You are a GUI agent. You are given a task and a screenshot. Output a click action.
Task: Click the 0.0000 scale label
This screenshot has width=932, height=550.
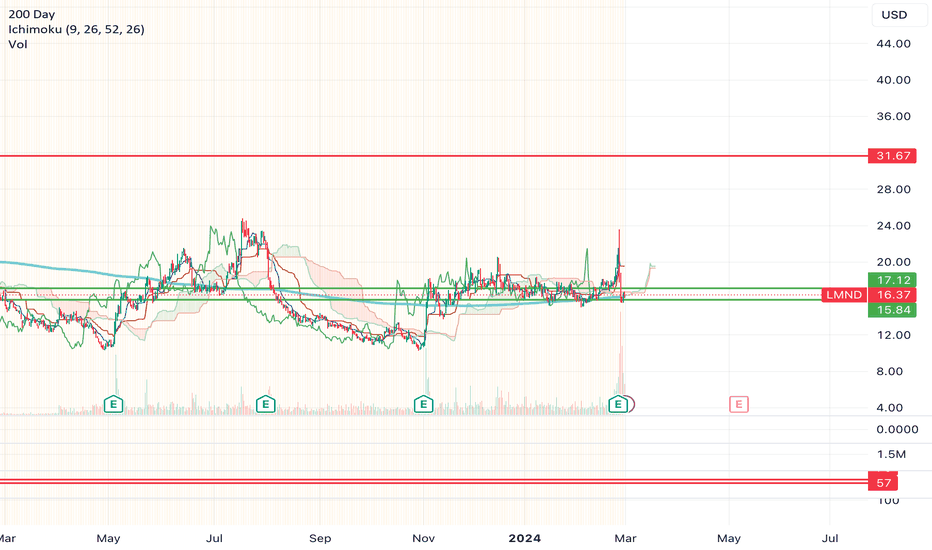897,429
